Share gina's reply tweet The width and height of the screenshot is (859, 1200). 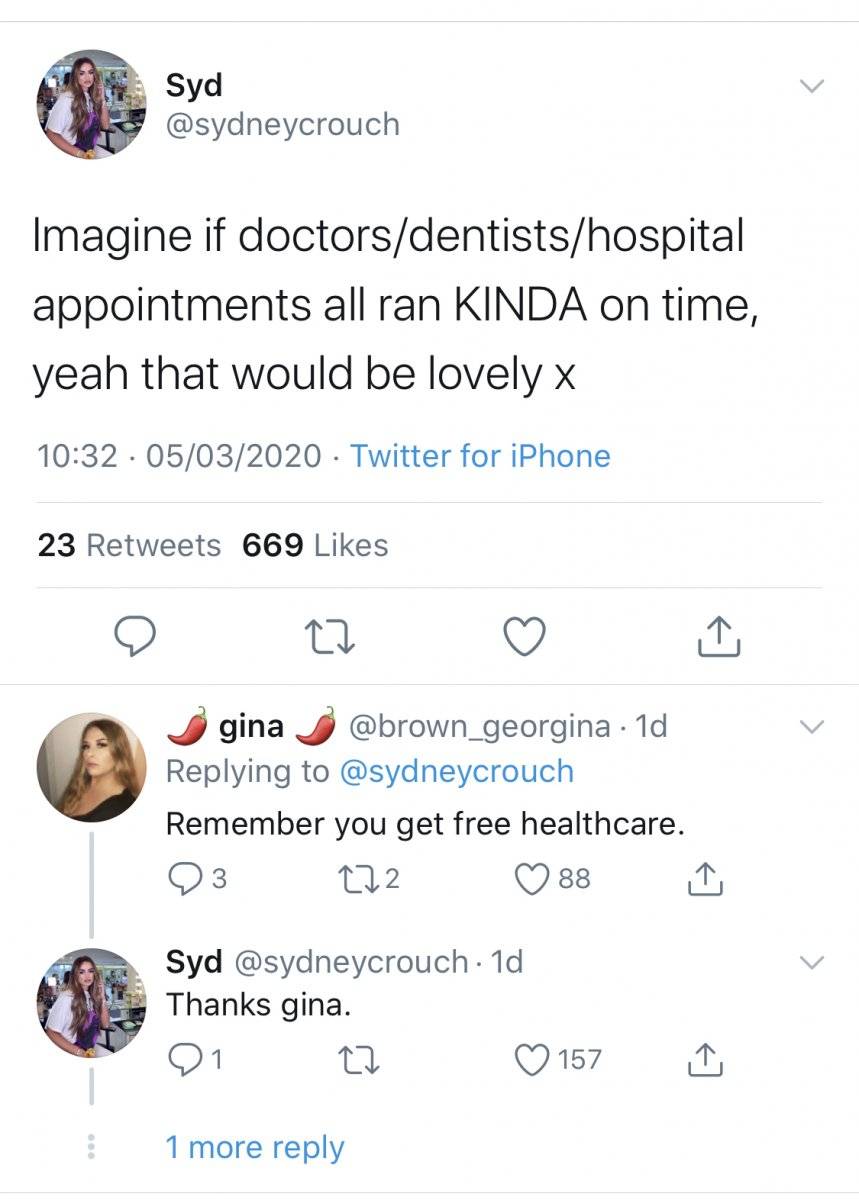(x=706, y=879)
